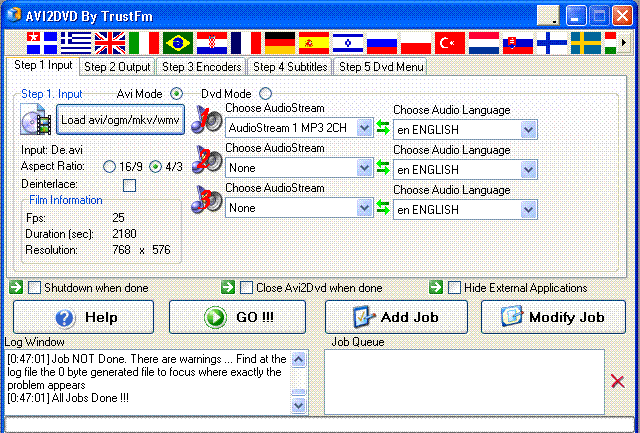Enable the Deinterlace checkbox
Screen dimensions: 640x433
tap(129, 185)
